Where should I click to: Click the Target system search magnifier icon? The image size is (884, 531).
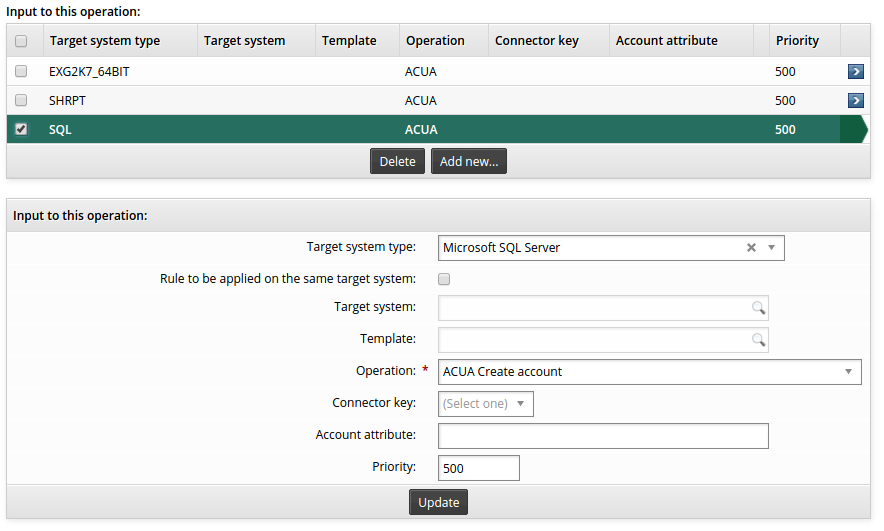coord(758,308)
